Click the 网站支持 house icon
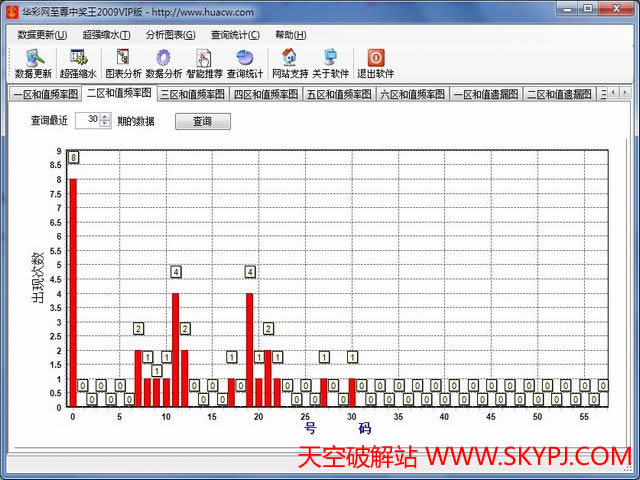Screen dimensions: 640x480 pyautogui.click(x=289, y=63)
